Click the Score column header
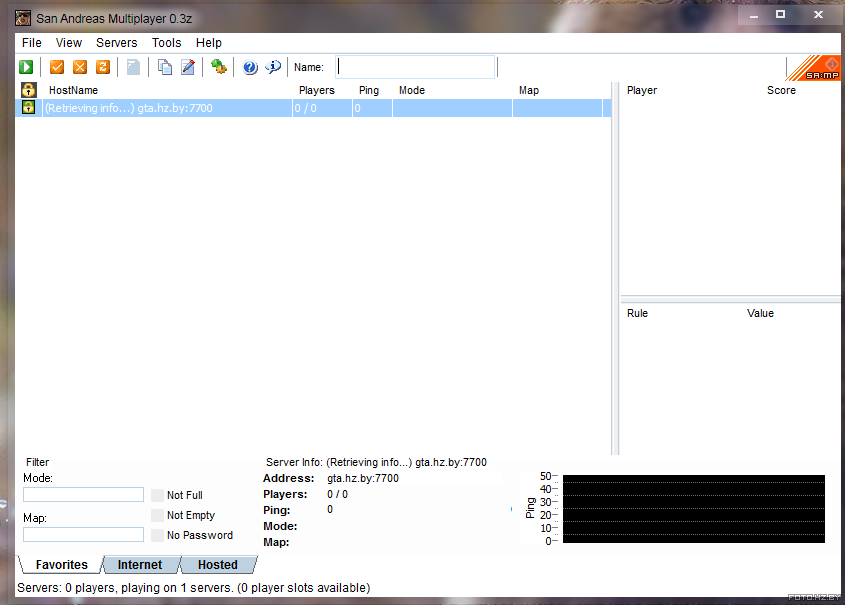845x605 pixels. pyautogui.click(x=781, y=90)
